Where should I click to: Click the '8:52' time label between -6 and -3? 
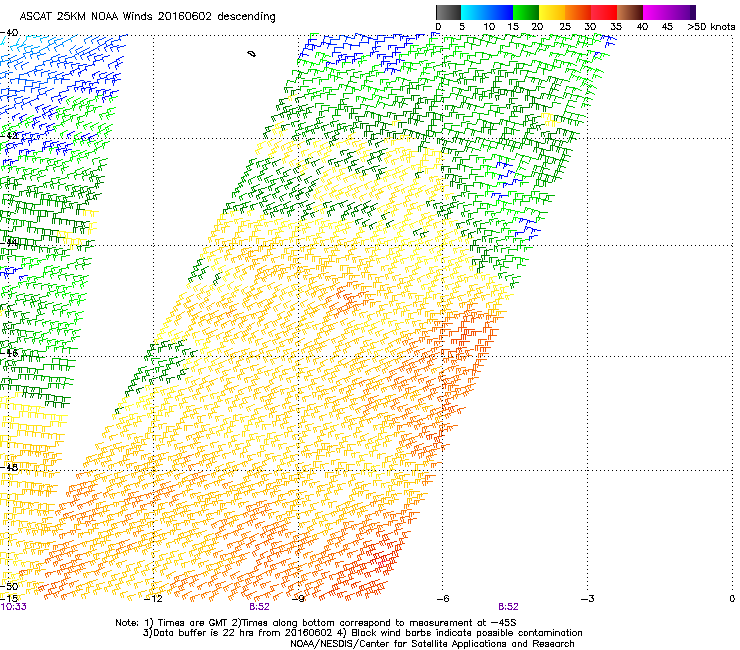point(508,607)
